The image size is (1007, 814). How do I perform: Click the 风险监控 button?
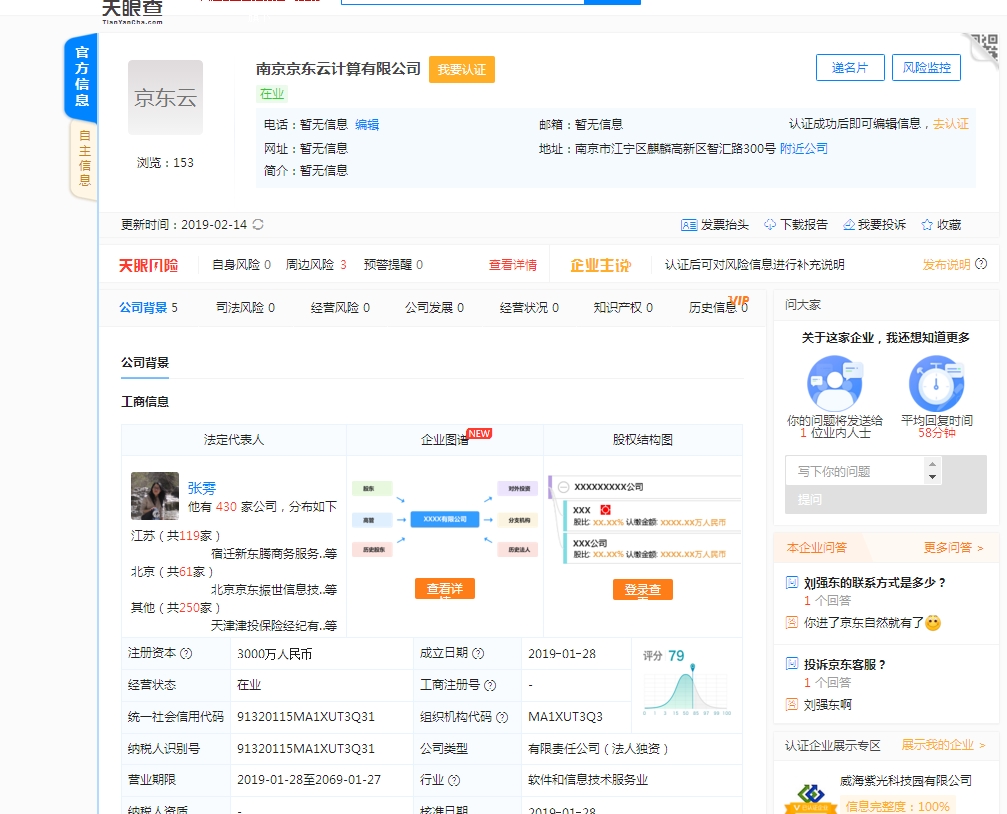tap(926, 68)
